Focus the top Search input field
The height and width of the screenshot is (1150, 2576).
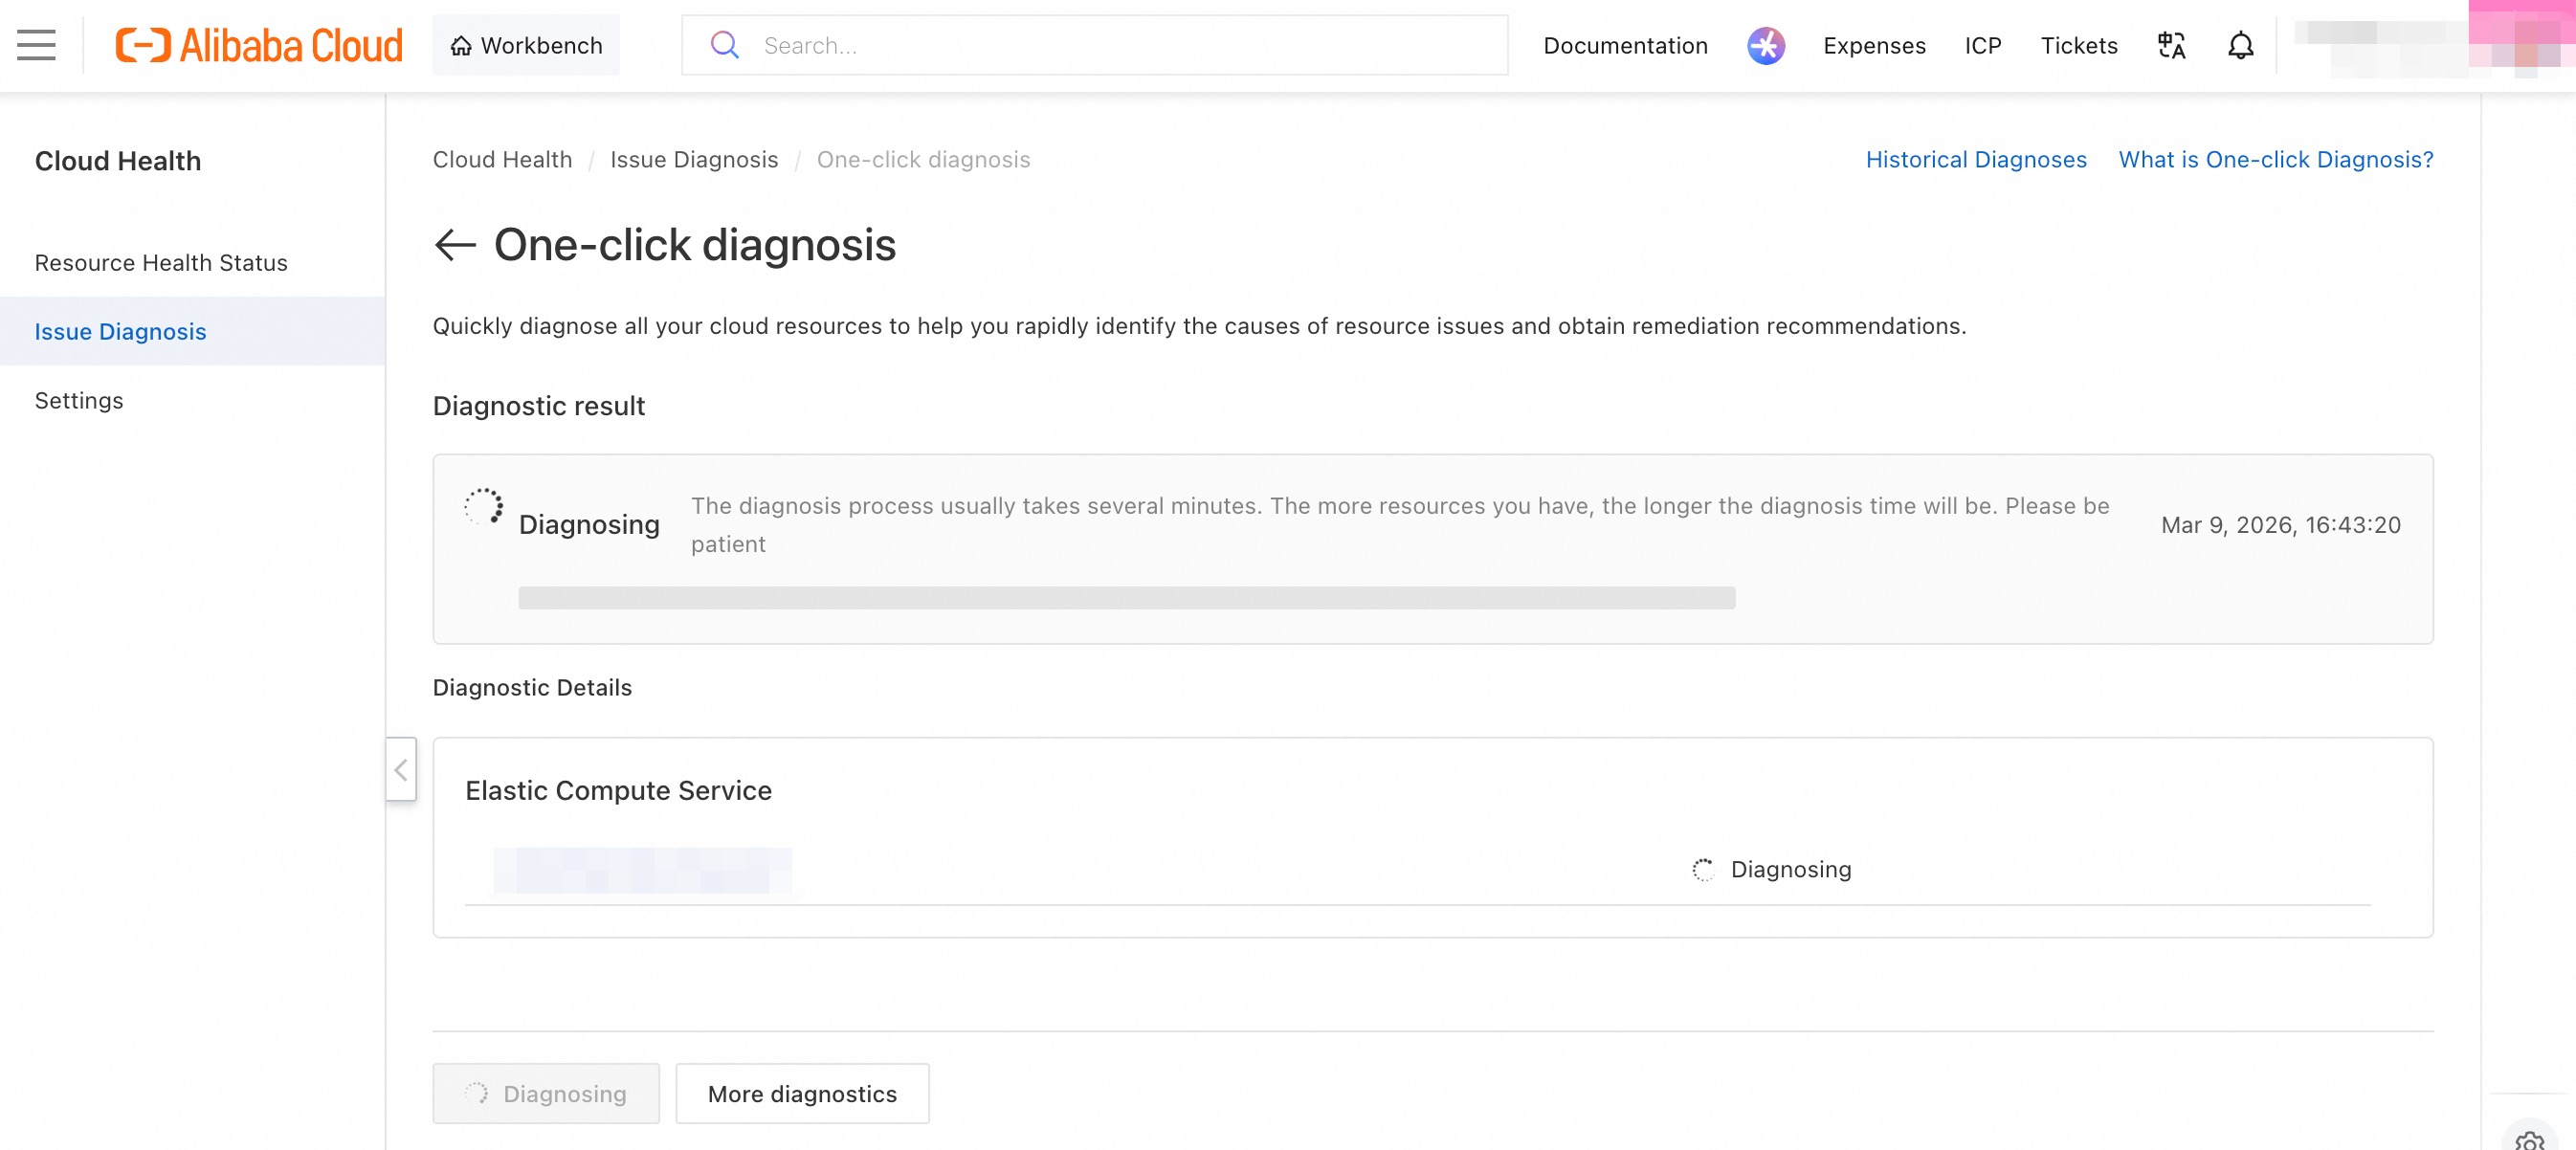point(1095,45)
